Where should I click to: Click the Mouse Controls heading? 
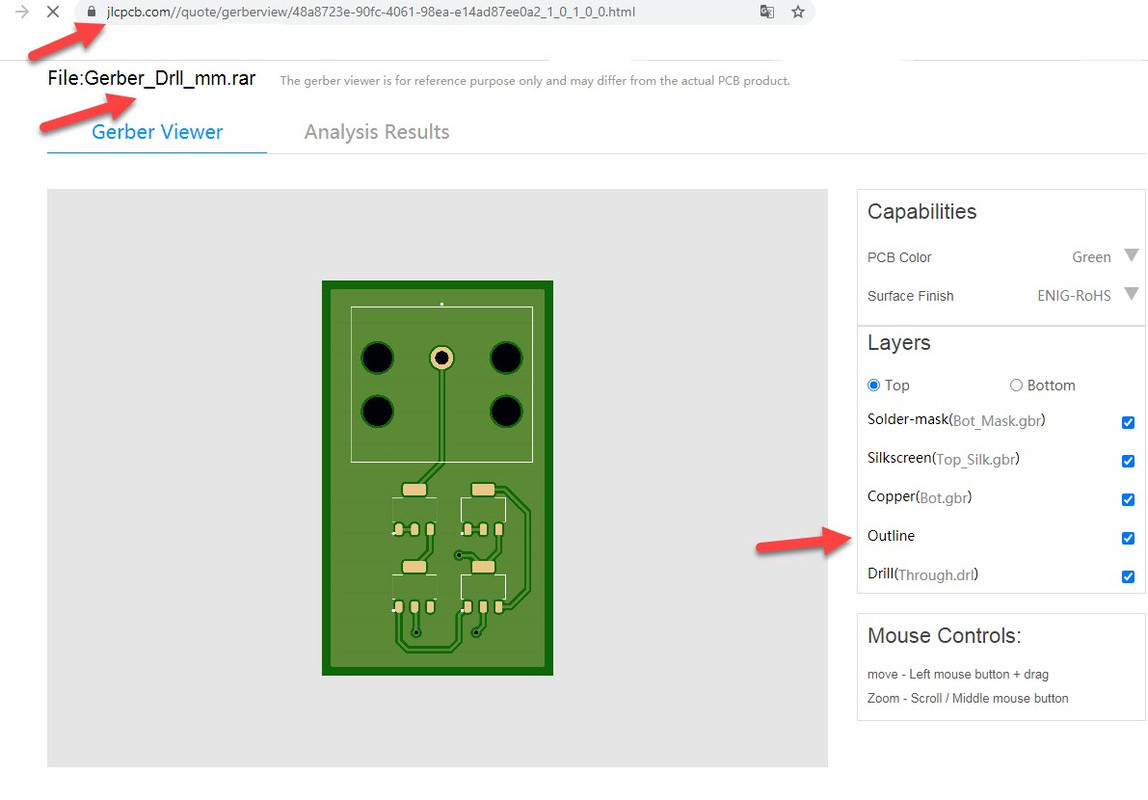click(x=944, y=635)
